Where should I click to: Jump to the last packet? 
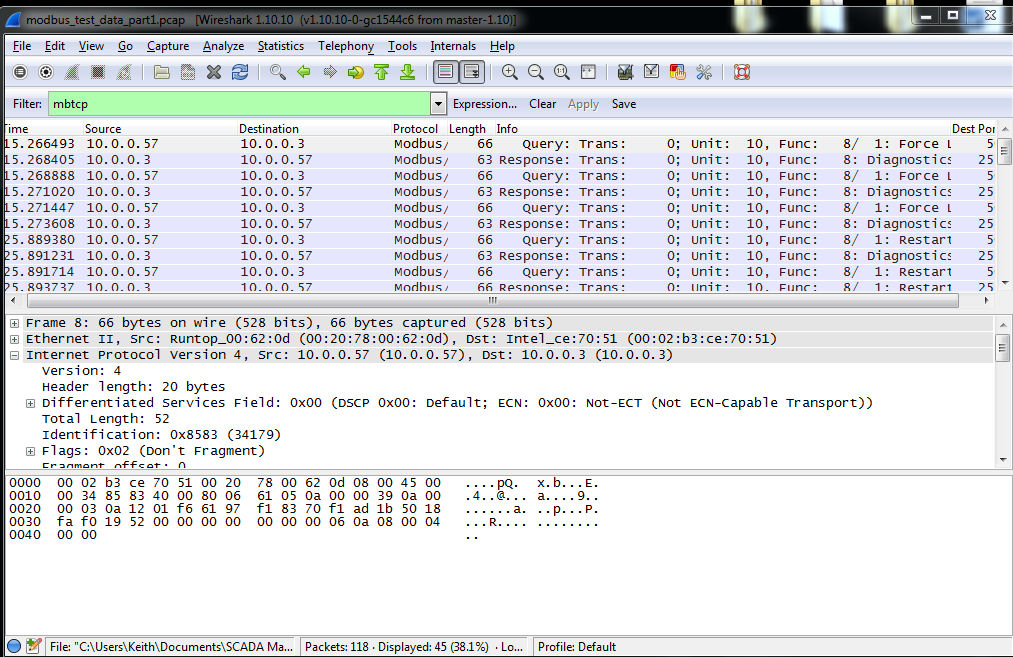point(407,72)
